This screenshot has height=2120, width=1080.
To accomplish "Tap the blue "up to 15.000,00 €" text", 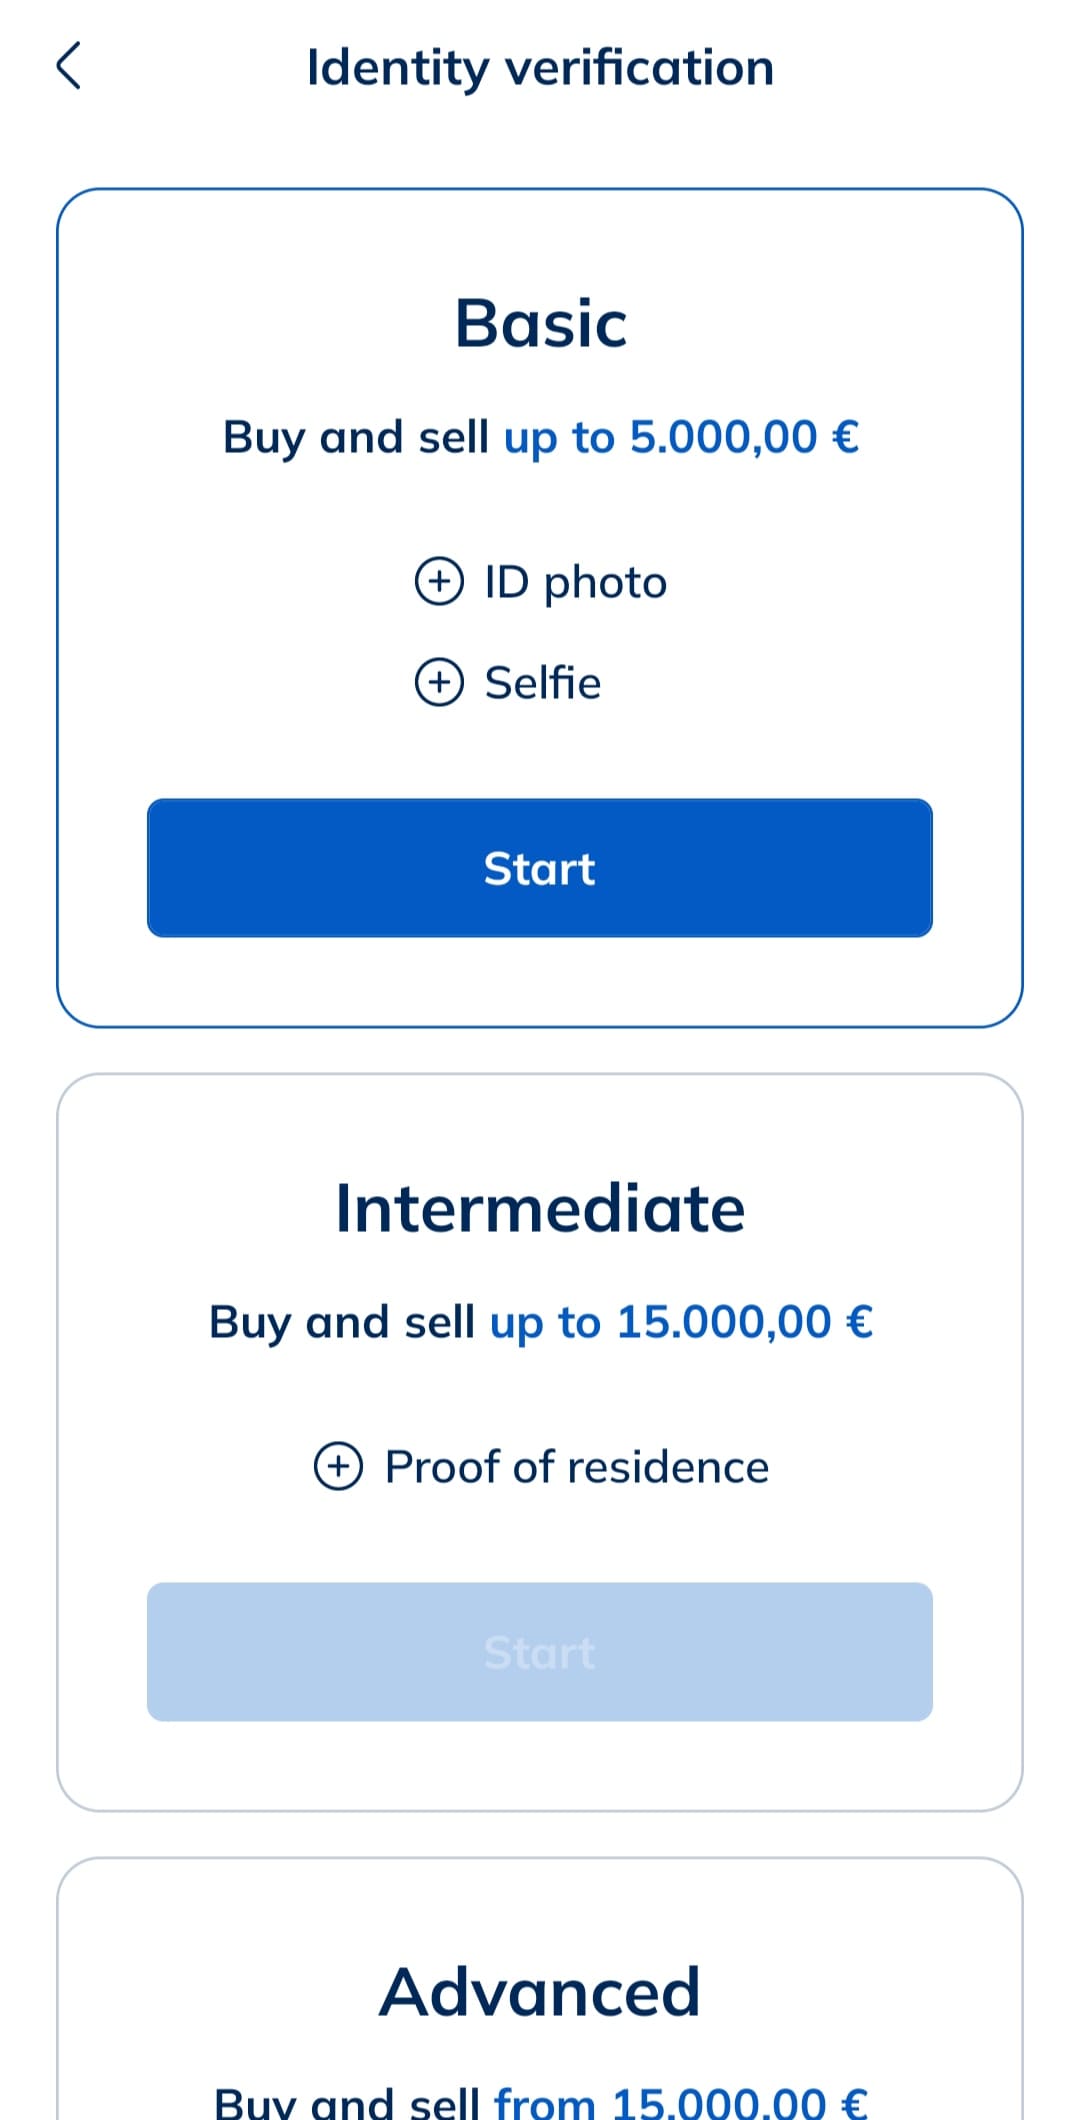I will click(681, 1322).
